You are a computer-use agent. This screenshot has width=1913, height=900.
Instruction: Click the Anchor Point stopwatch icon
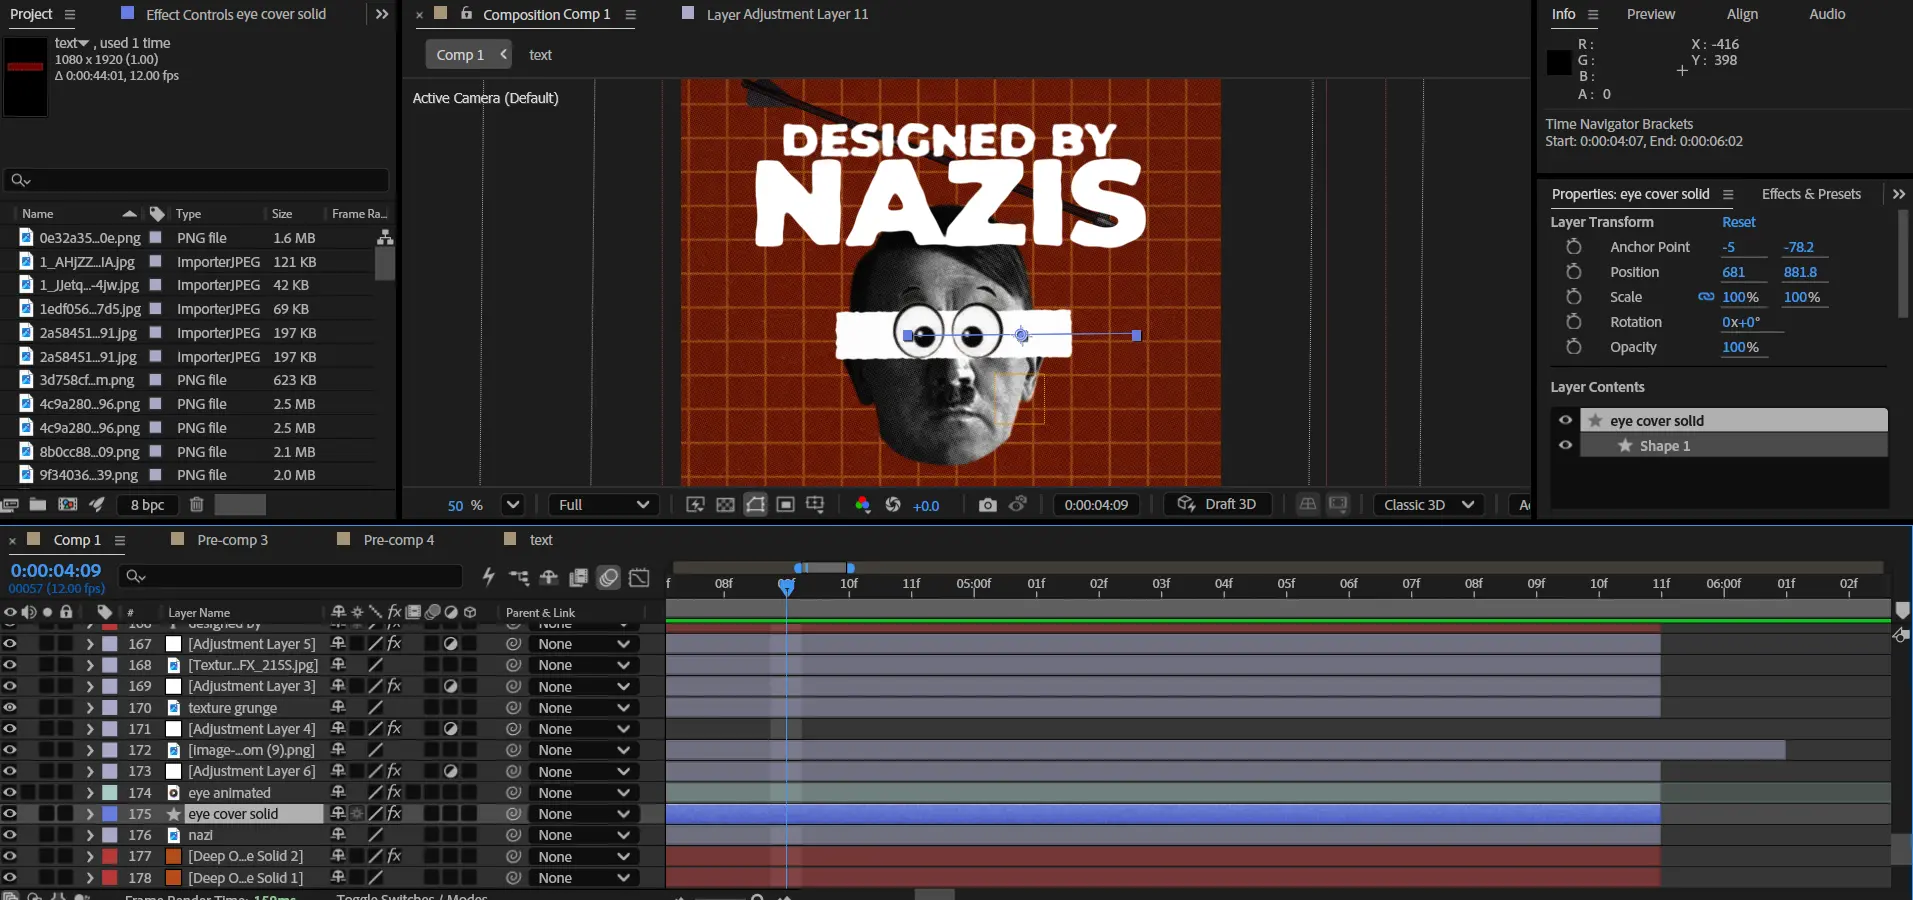pos(1573,247)
